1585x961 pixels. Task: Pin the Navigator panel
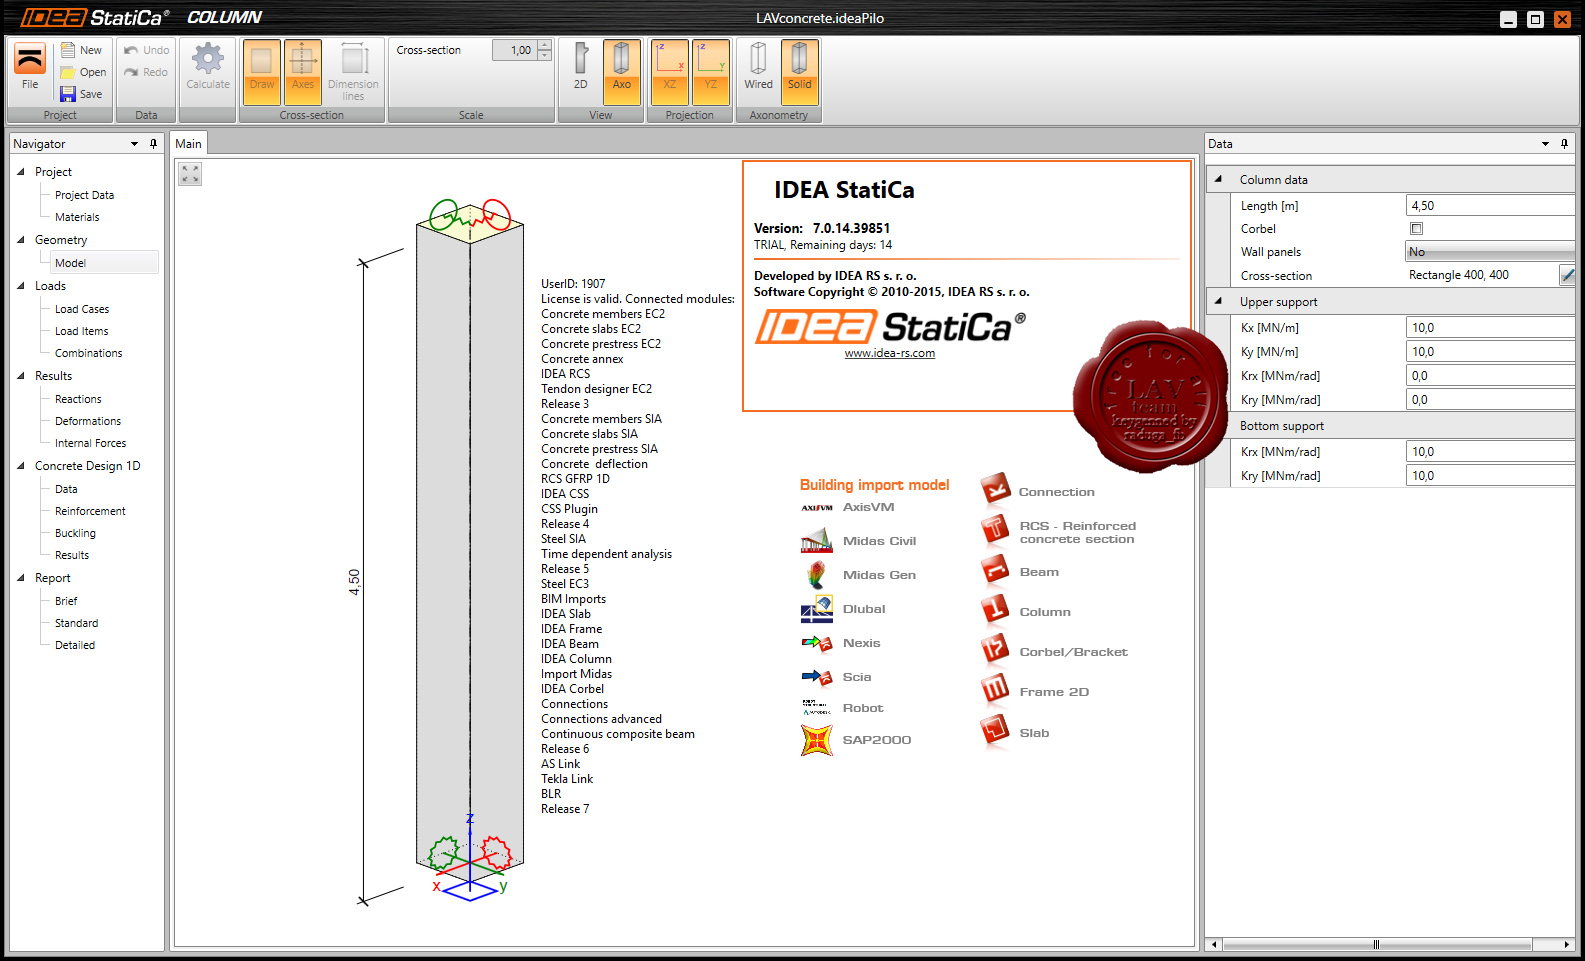(x=153, y=144)
